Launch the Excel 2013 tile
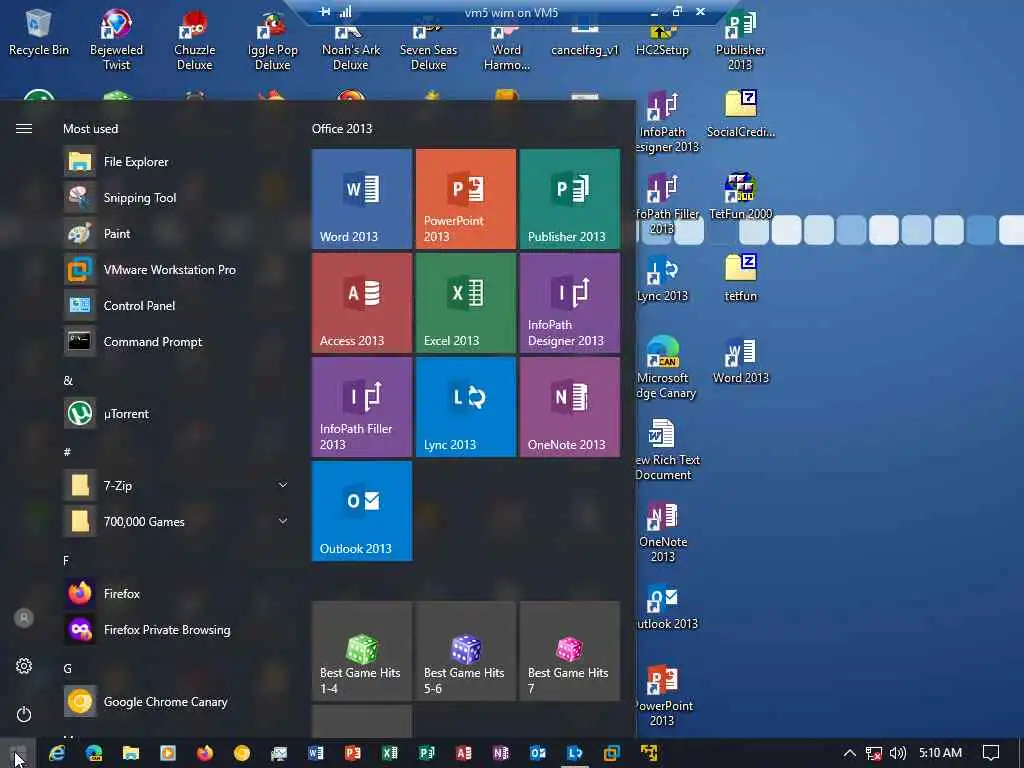1024x768 pixels. [x=466, y=303]
